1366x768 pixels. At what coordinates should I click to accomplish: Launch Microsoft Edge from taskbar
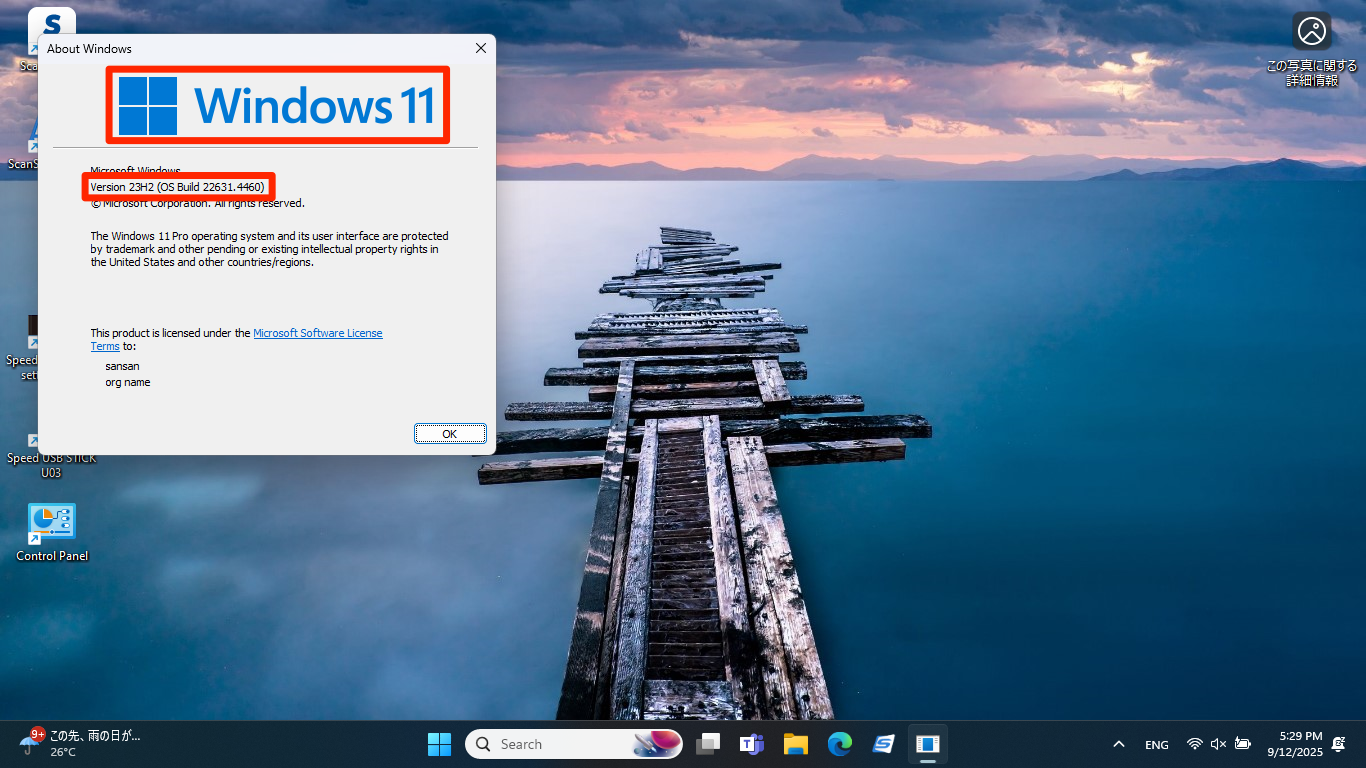click(x=839, y=744)
